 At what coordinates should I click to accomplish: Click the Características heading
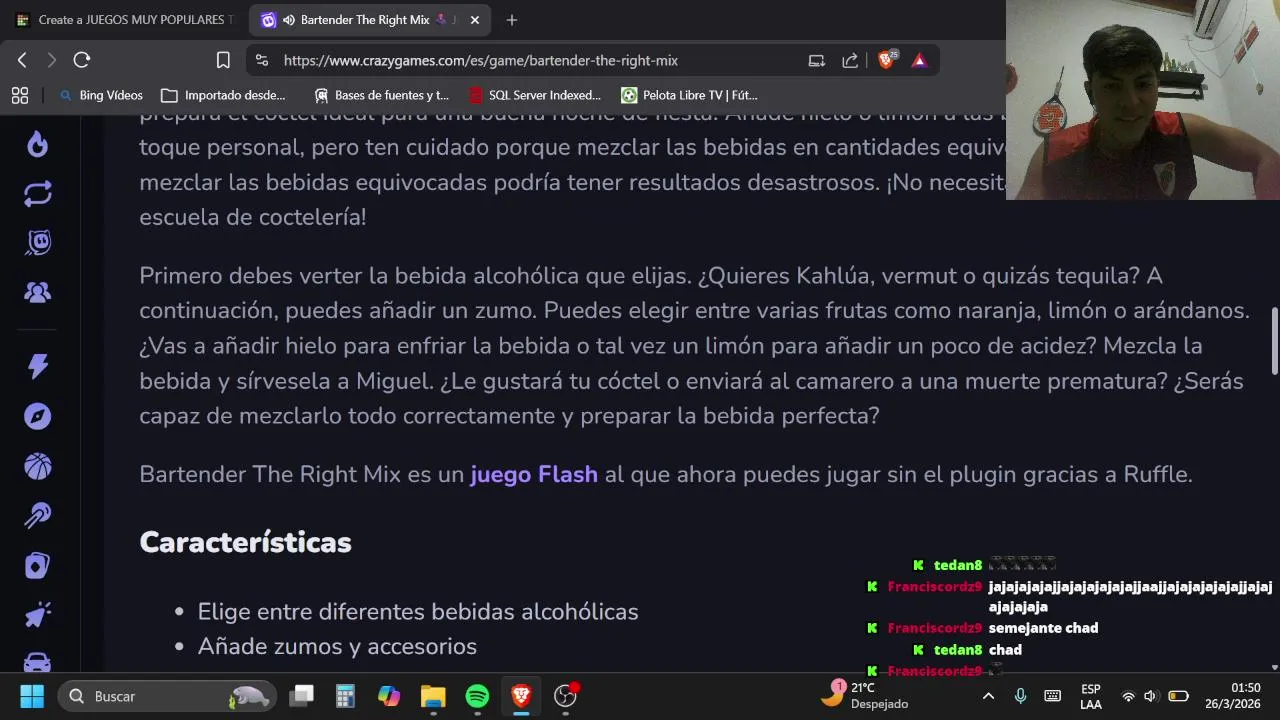pos(245,542)
